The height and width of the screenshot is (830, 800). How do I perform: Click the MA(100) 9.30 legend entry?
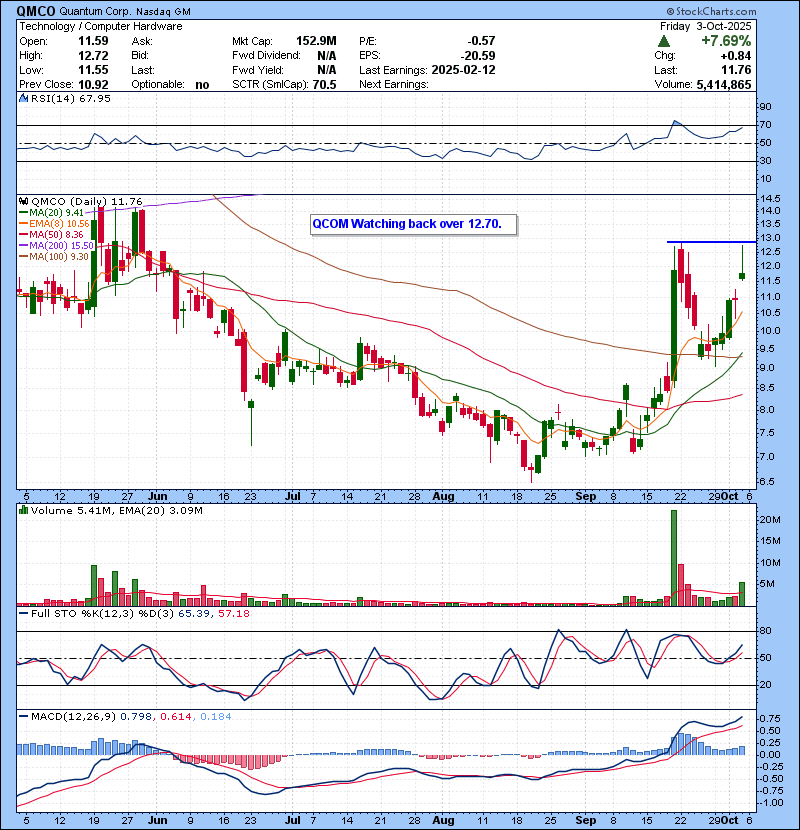[x=54, y=257]
